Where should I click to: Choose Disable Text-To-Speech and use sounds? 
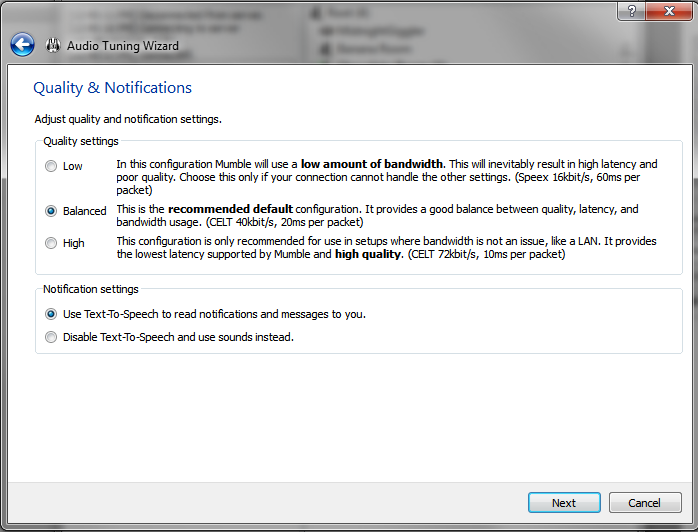pos(51,337)
